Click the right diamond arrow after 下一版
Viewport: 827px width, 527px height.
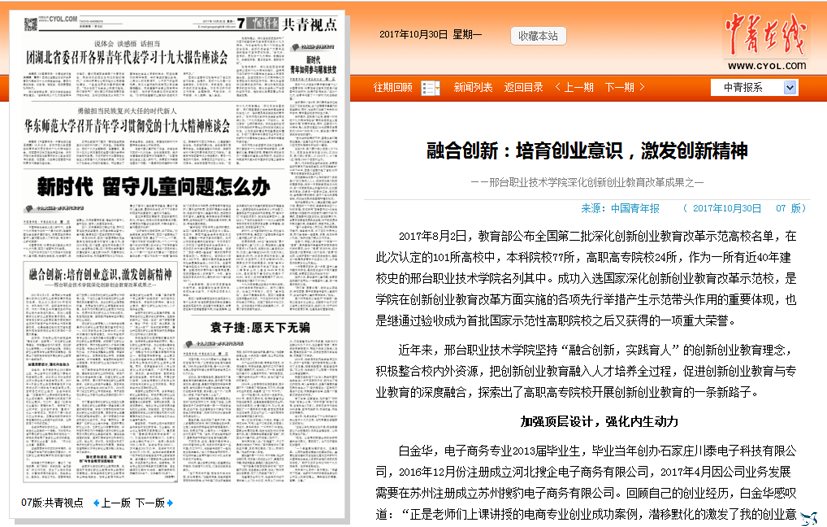pyautogui.click(x=171, y=503)
